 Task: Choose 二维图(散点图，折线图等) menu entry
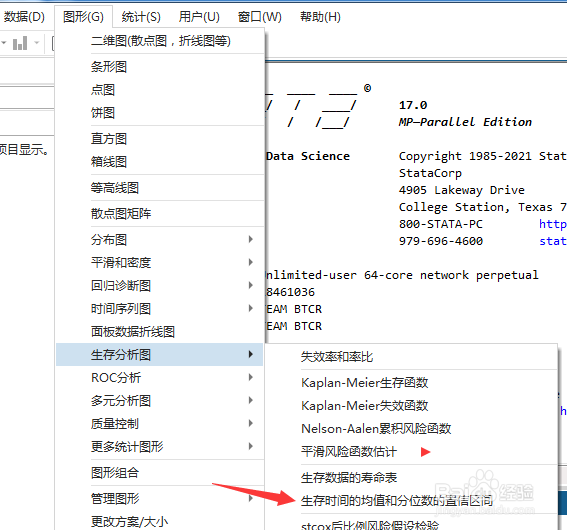[x=161, y=41]
